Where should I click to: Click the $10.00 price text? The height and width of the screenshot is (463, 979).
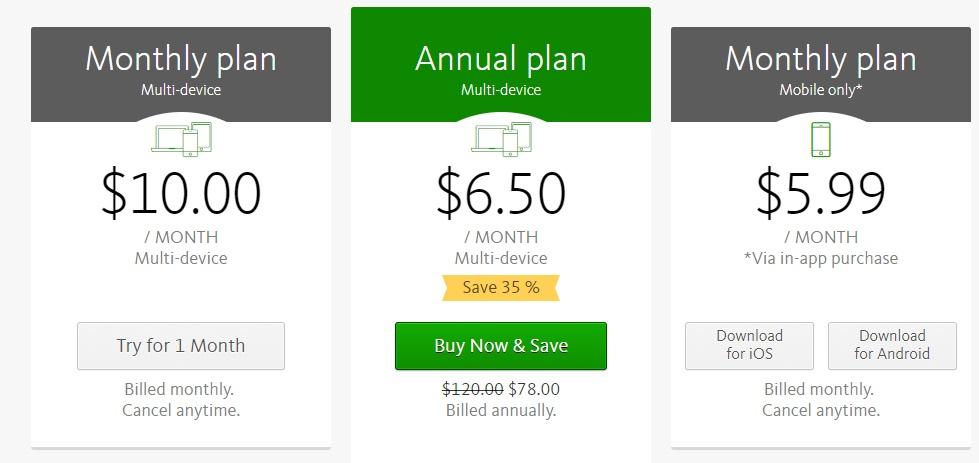[181, 194]
